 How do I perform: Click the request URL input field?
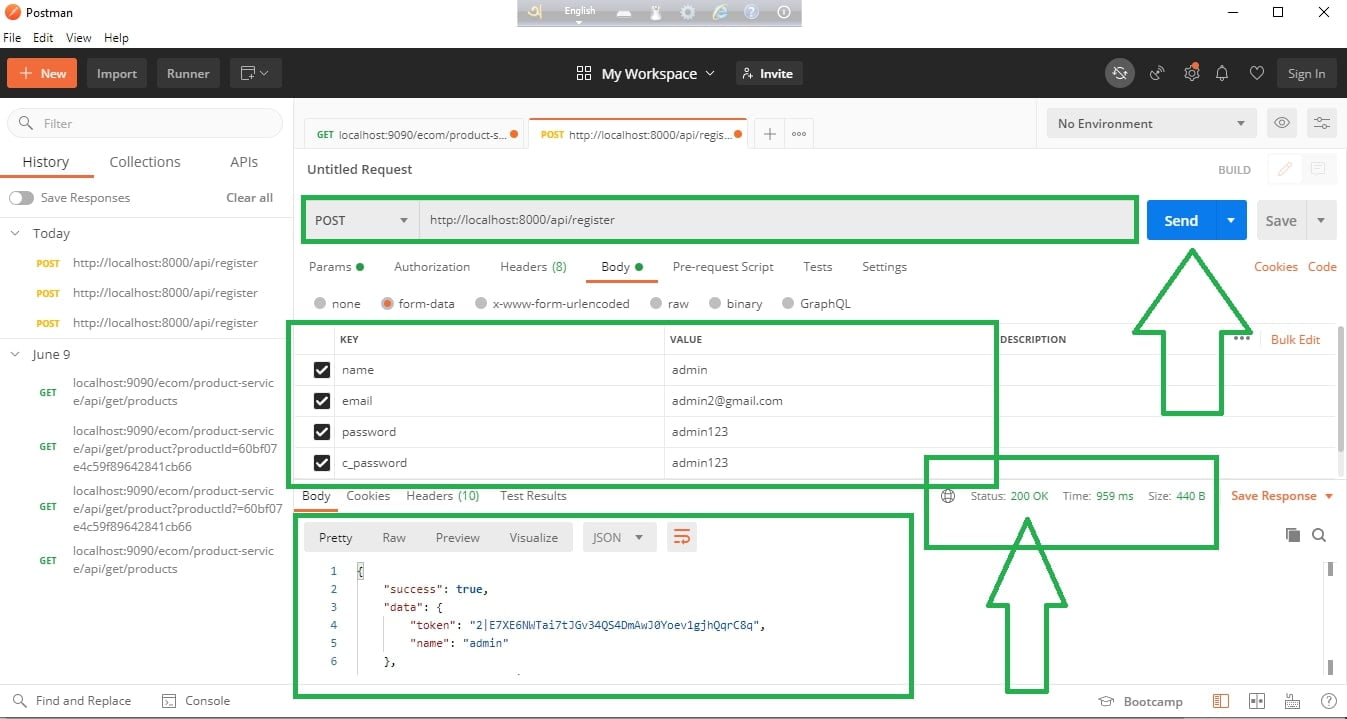tap(777, 220)
